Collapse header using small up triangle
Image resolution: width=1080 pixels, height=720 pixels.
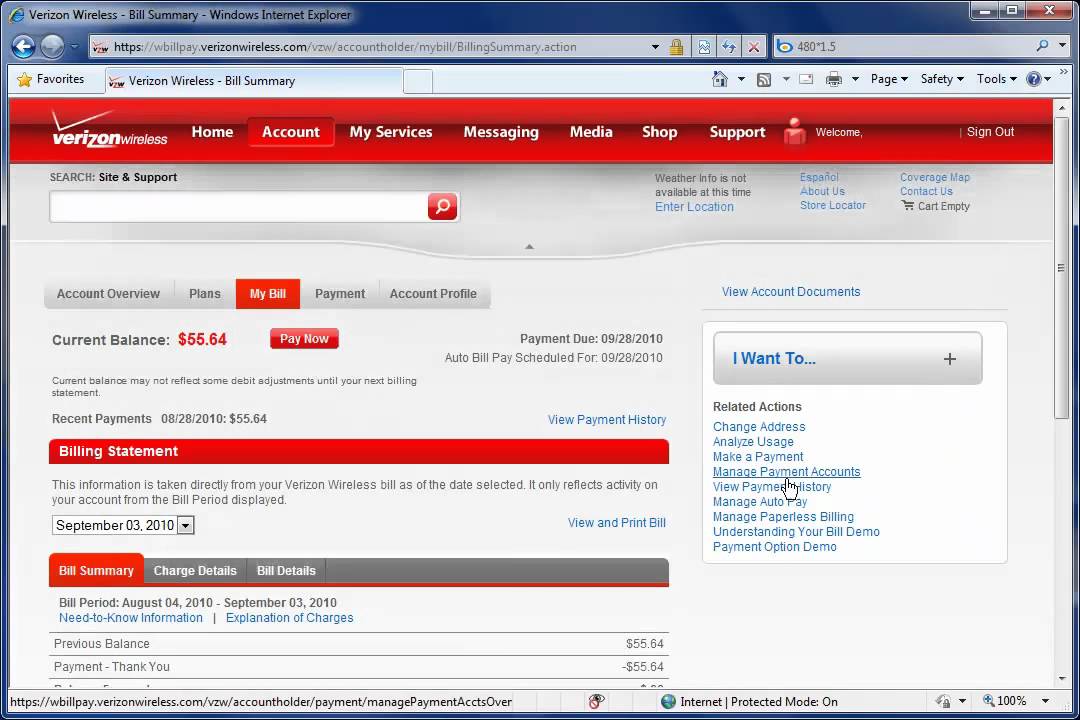[x=529, y=247]
